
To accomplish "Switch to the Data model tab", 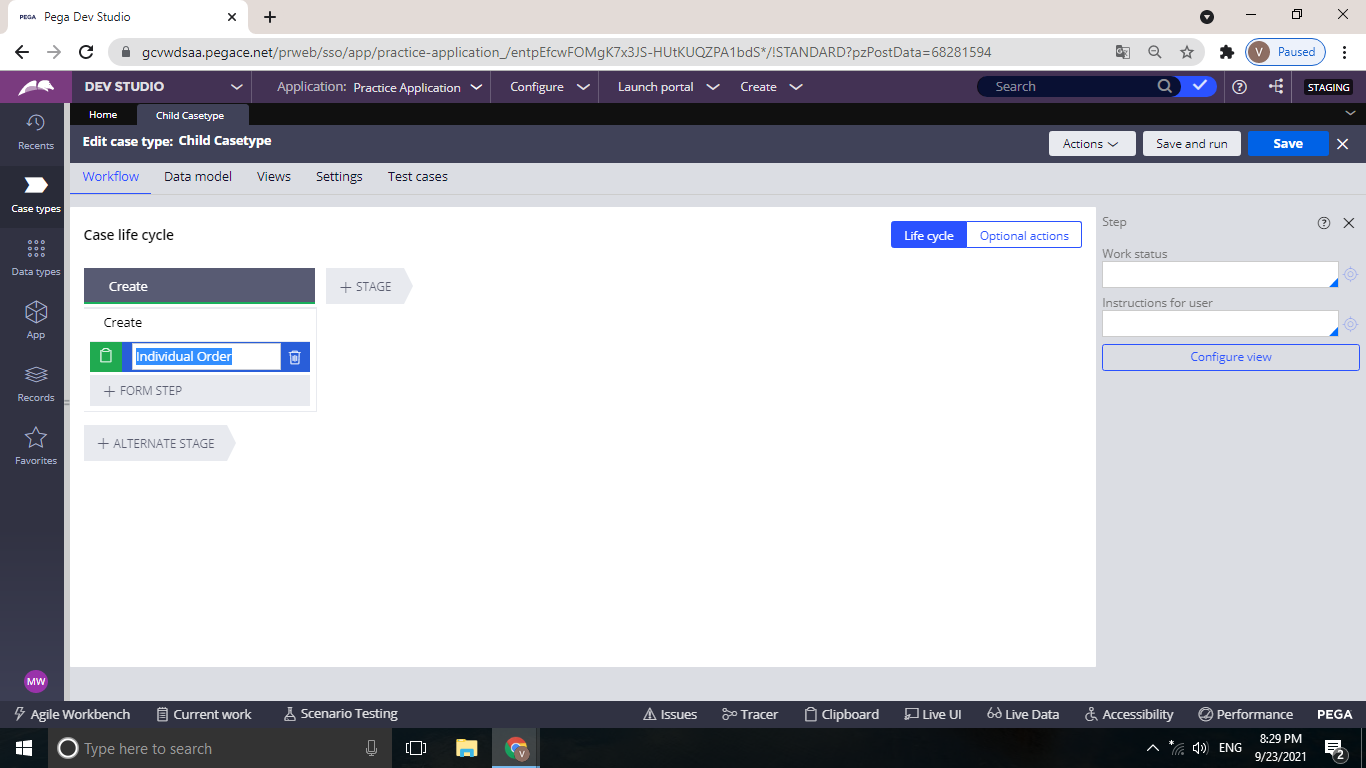I will pos(198,177).
